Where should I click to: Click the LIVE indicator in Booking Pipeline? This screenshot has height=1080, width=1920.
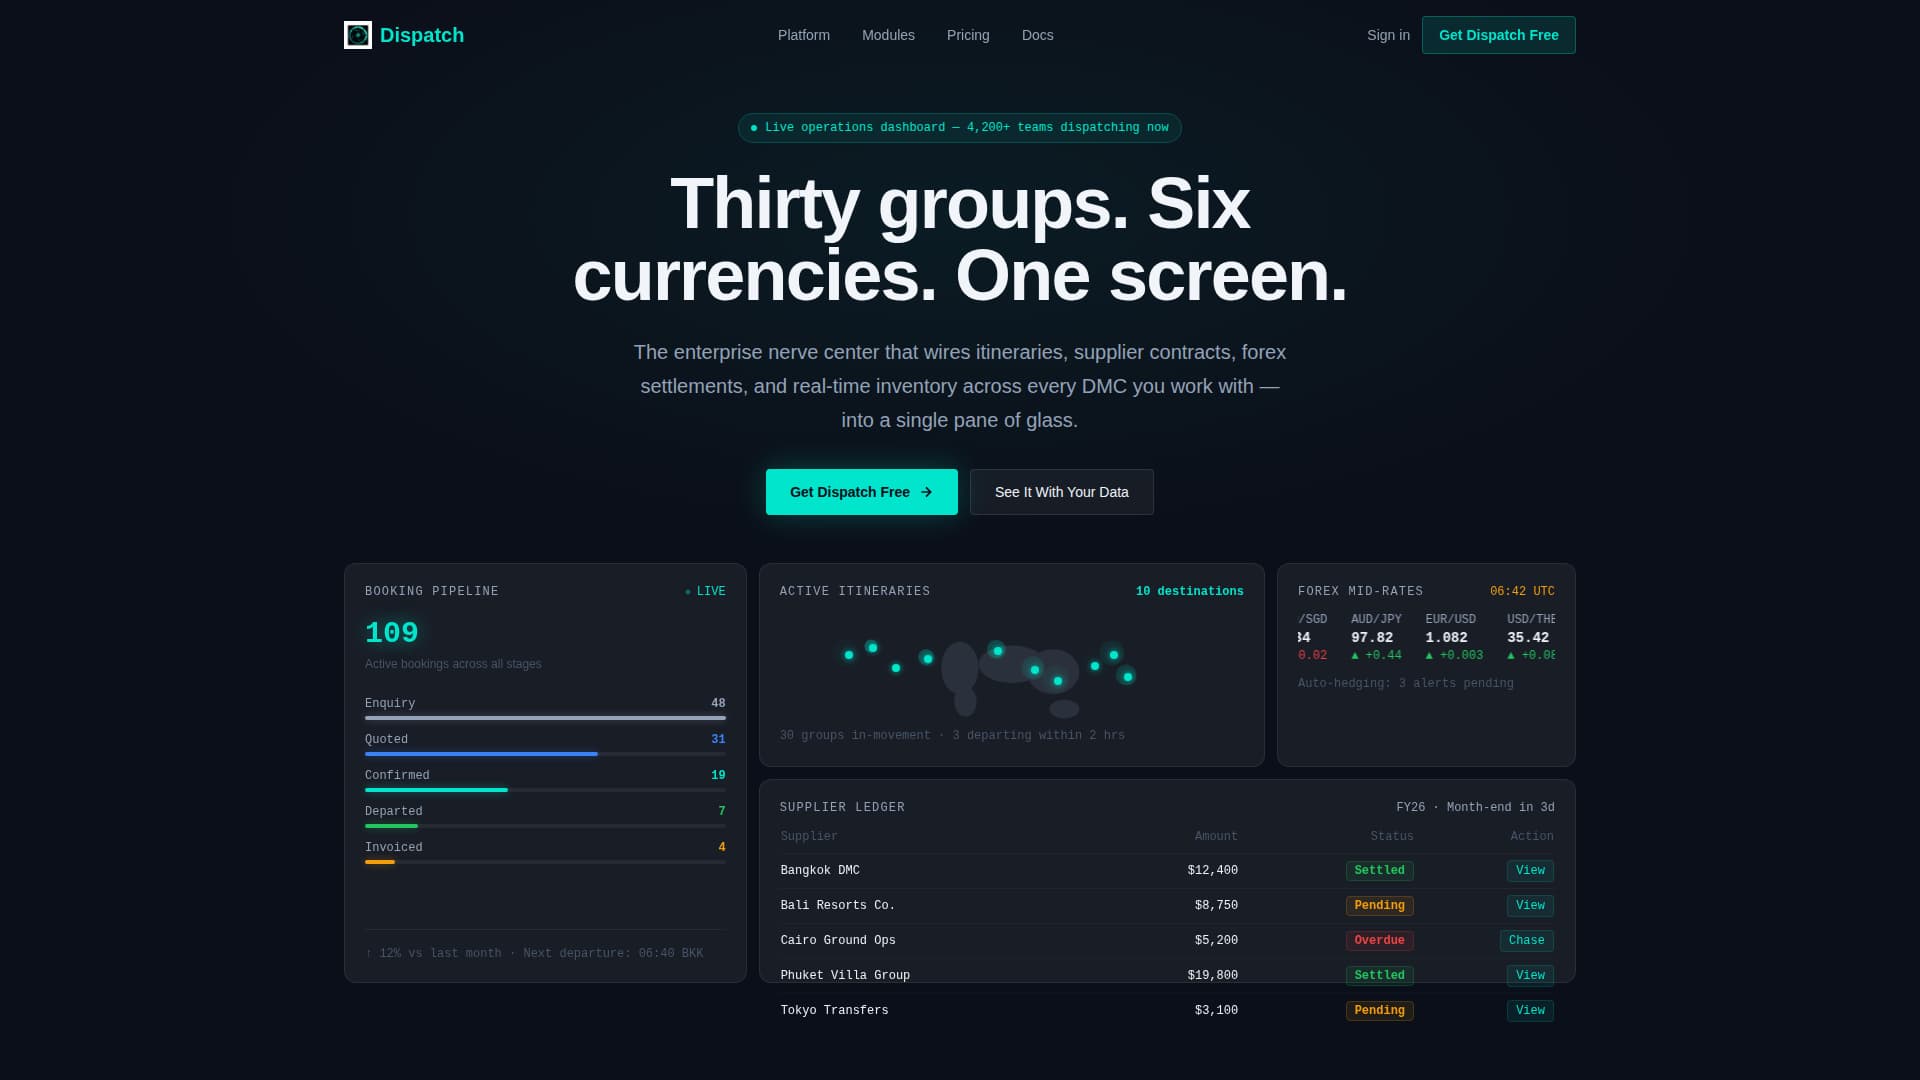click(705, 592)
